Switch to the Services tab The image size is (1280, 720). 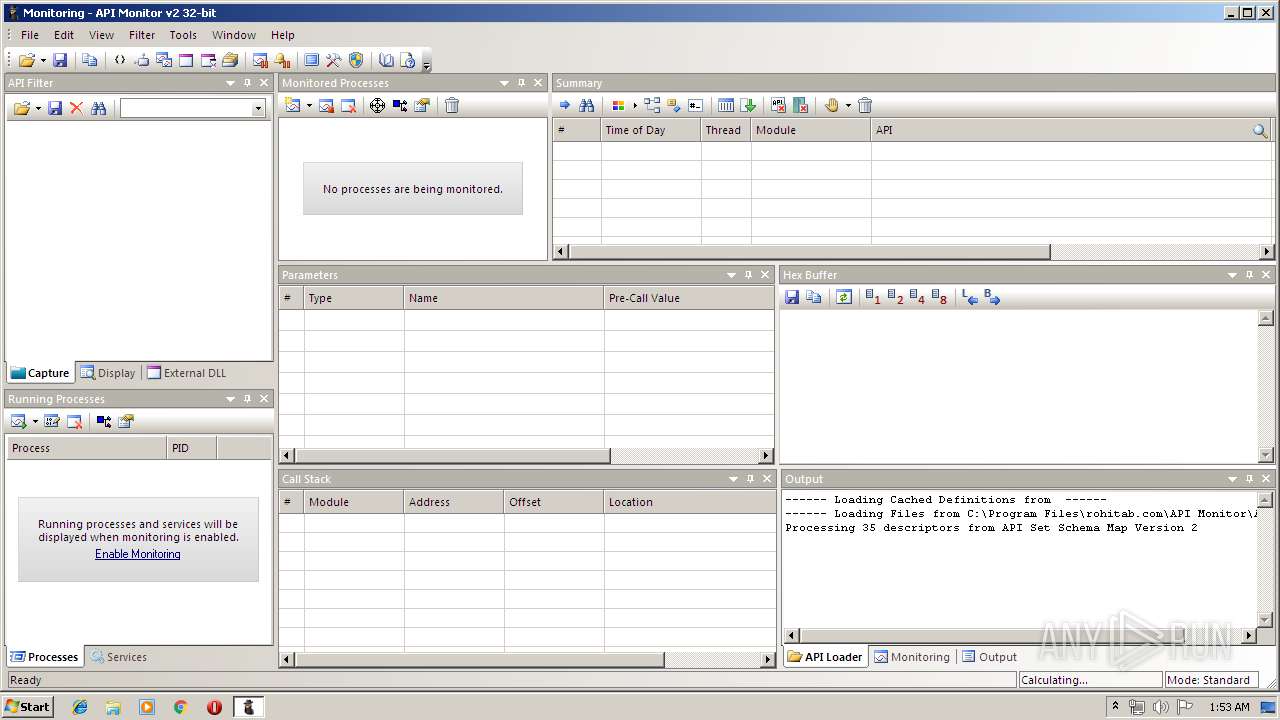tap(118, 657)
